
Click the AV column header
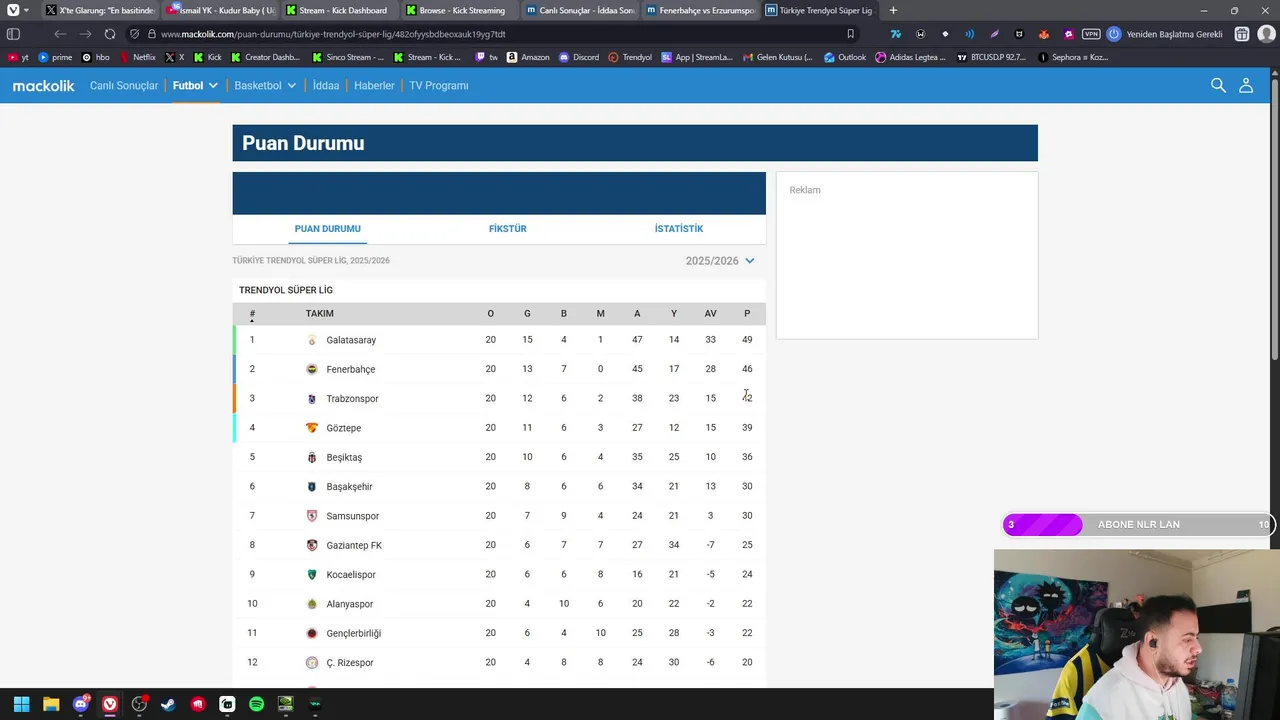pyautogui.click(x=710, y=314)
